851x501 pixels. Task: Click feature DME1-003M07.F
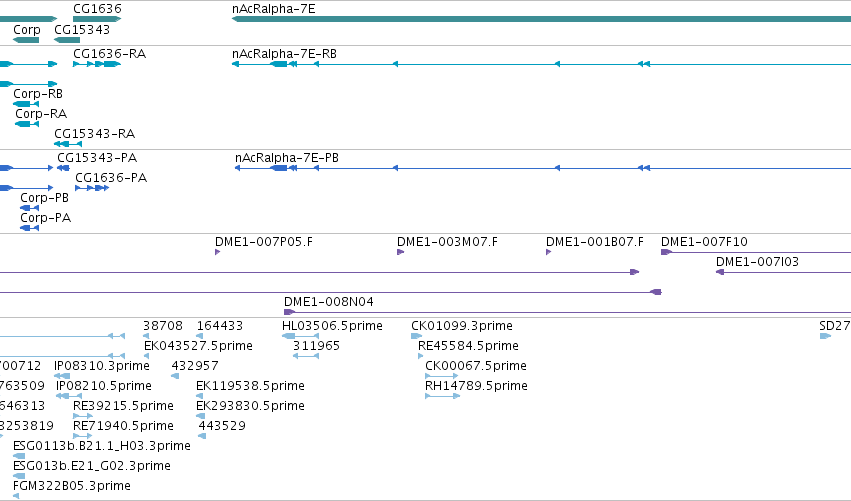447,242
